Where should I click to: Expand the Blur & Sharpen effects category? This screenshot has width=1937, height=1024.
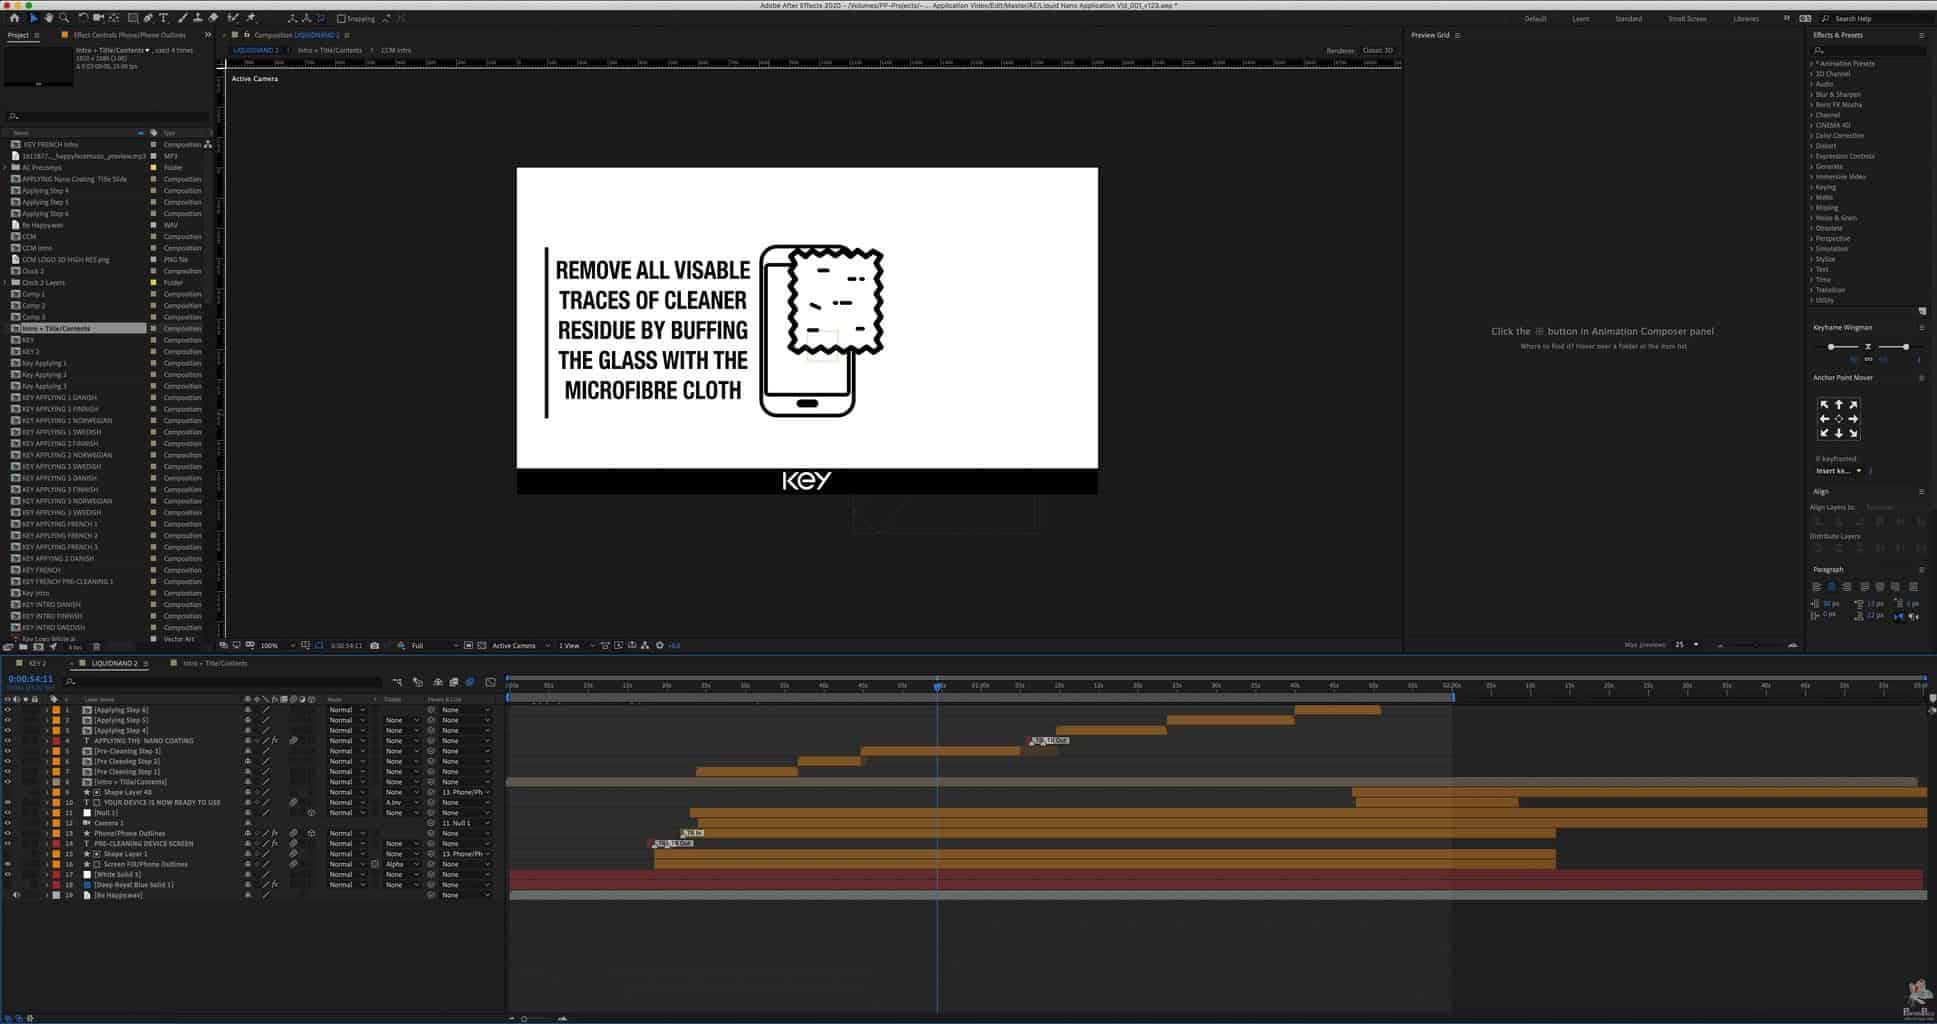(x=1837, y=94)
